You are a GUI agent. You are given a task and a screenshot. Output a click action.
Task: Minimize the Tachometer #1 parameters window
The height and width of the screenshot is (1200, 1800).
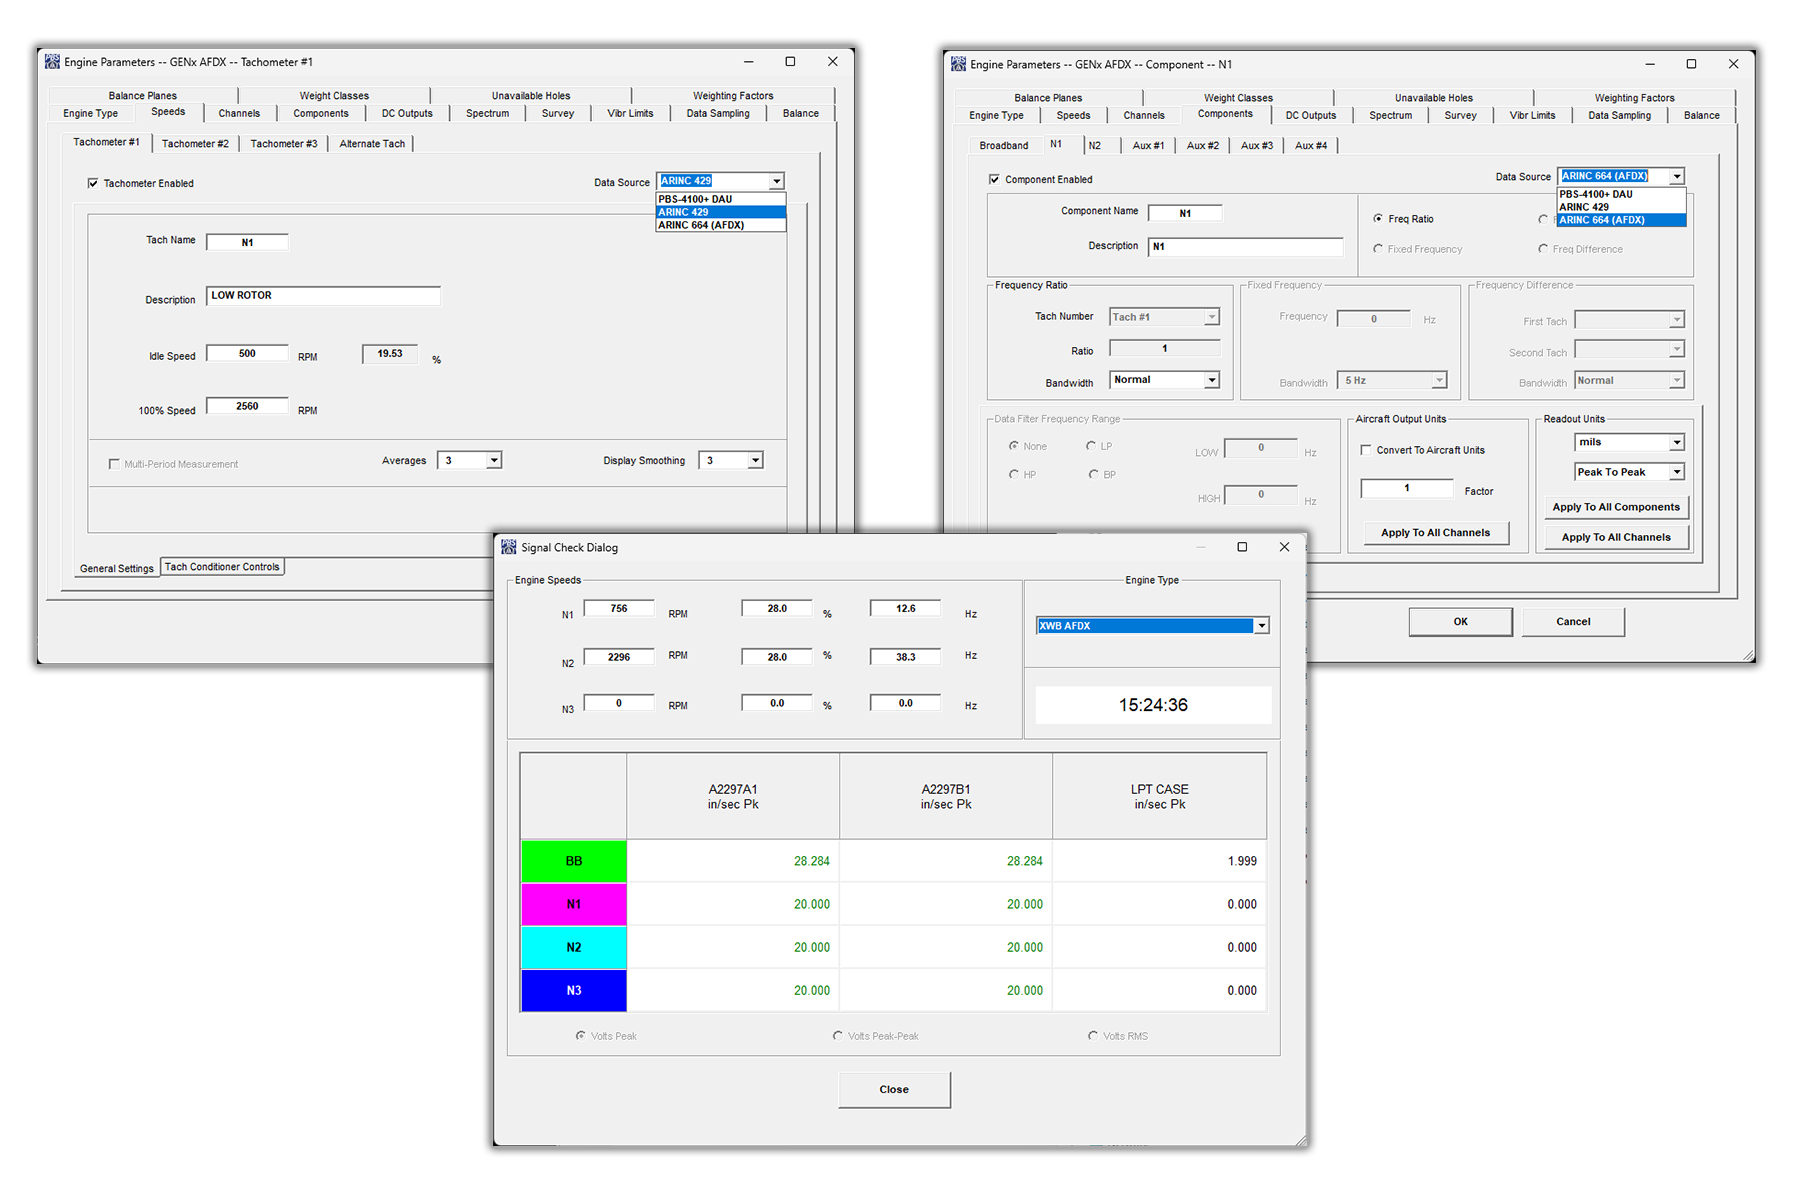(748, 62)
